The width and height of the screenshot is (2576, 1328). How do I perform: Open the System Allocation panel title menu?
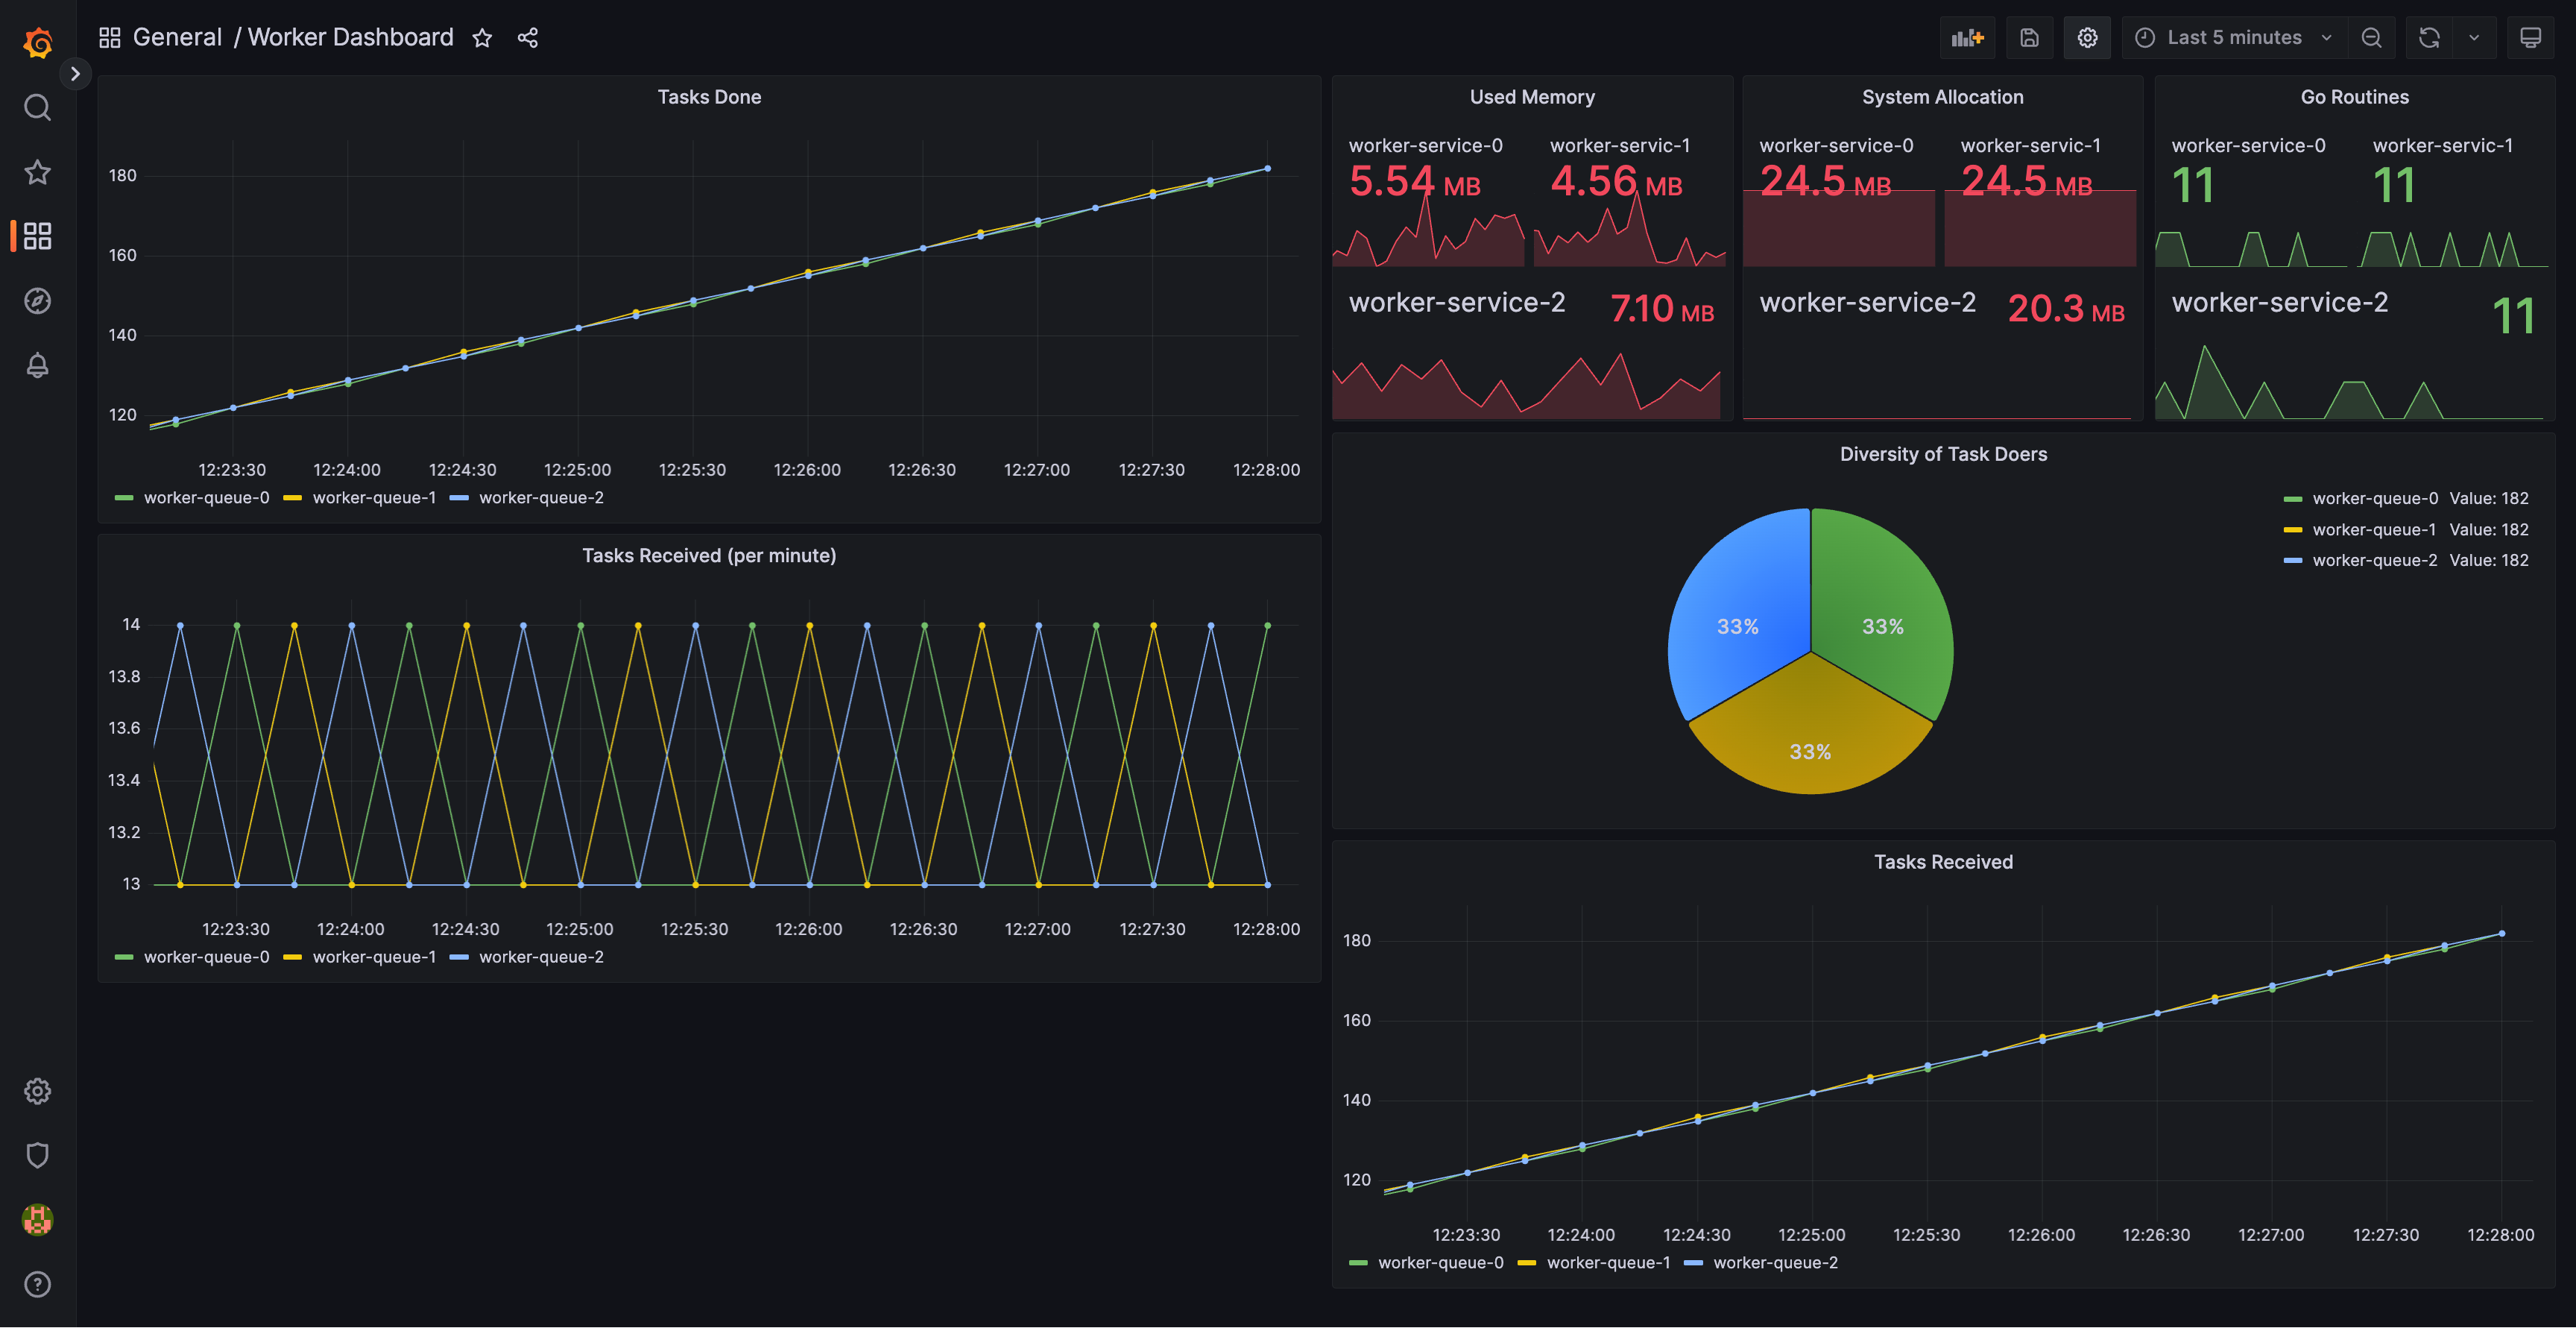click(1942, 97)
